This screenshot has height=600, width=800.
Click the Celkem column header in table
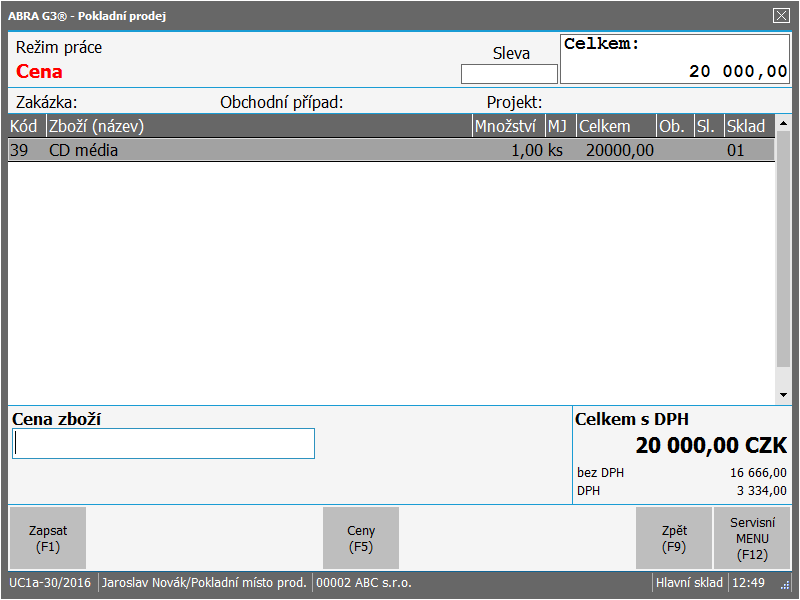click(615, 126)
